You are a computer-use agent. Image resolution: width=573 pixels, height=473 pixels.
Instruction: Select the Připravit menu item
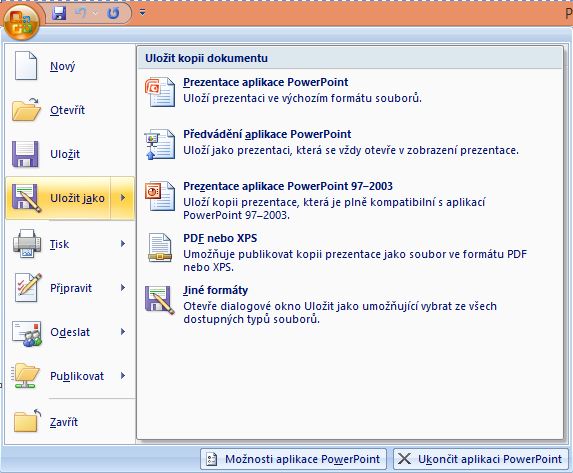[70, 288]
